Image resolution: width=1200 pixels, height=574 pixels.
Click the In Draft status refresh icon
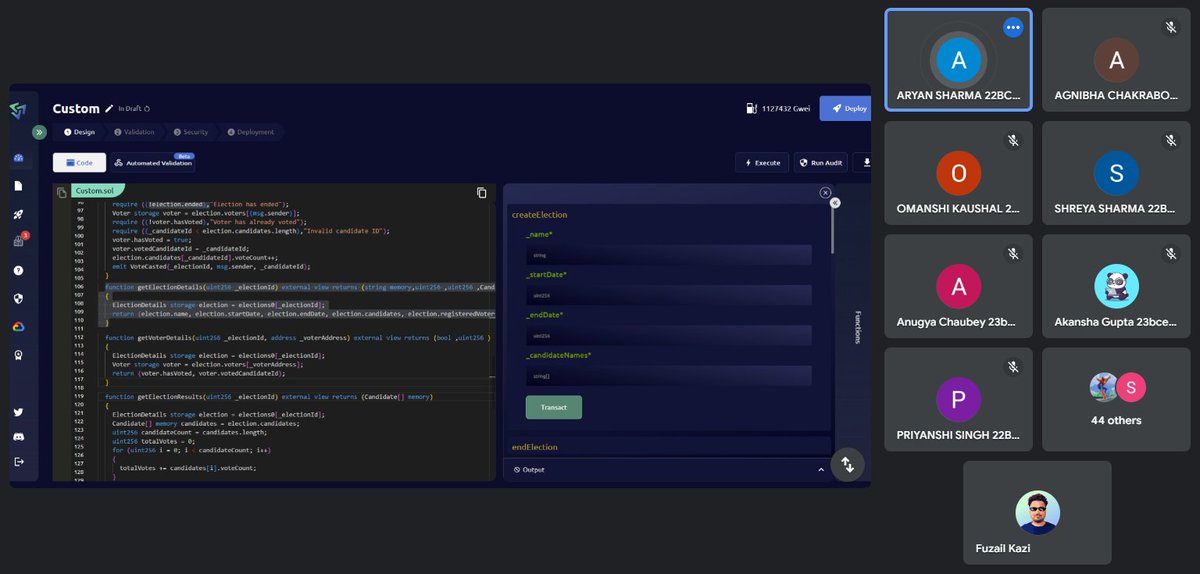[147, 108]
